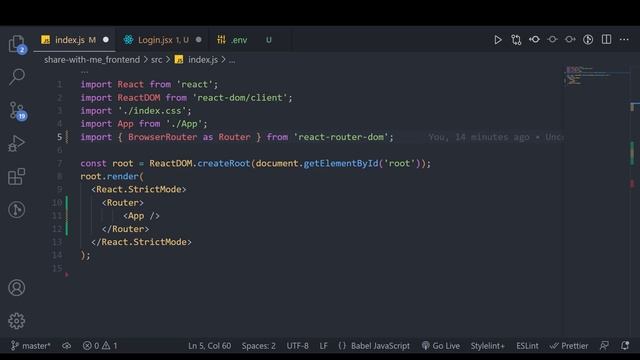The width and height of the screenshot is (640, 360).
Task: Open the compare changes icon in the editor toolbar
Action: pos(516,40)
